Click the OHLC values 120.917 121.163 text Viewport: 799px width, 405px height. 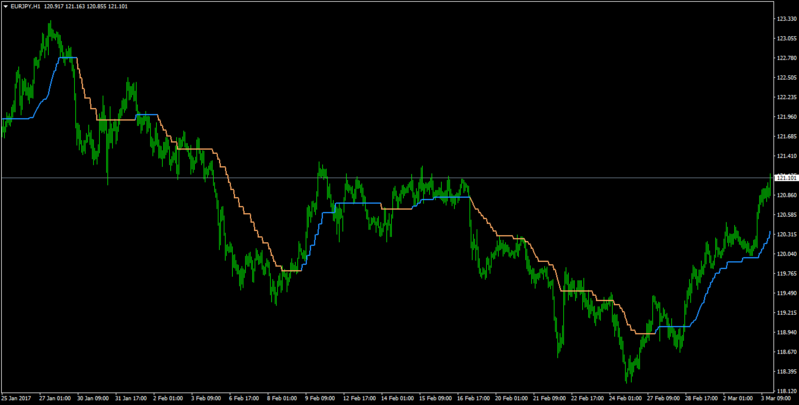(64, 7)
